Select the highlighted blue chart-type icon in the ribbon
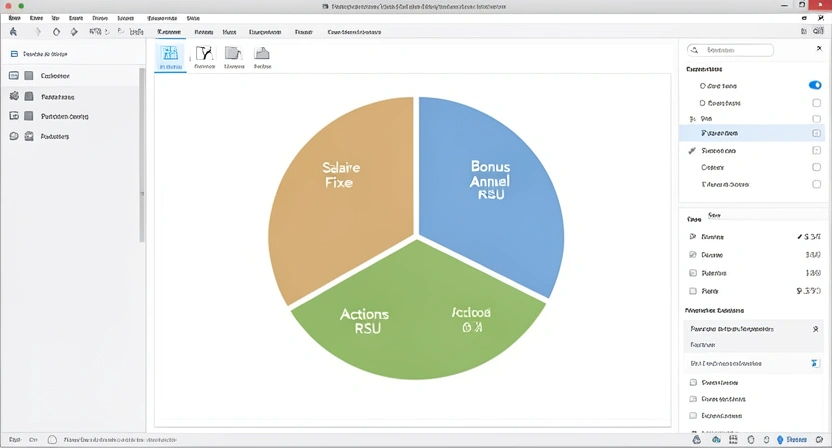Viewport: 832px width, 448px height. [x=170, y=55]
